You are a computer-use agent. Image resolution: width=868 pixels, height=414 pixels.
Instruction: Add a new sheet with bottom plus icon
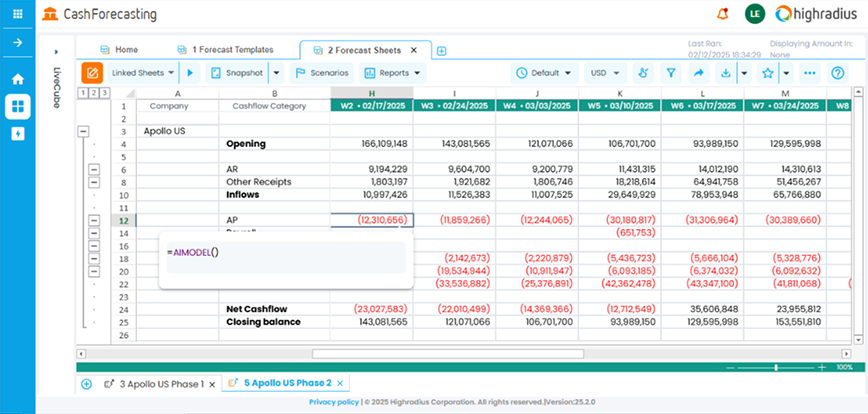point(86,384)
